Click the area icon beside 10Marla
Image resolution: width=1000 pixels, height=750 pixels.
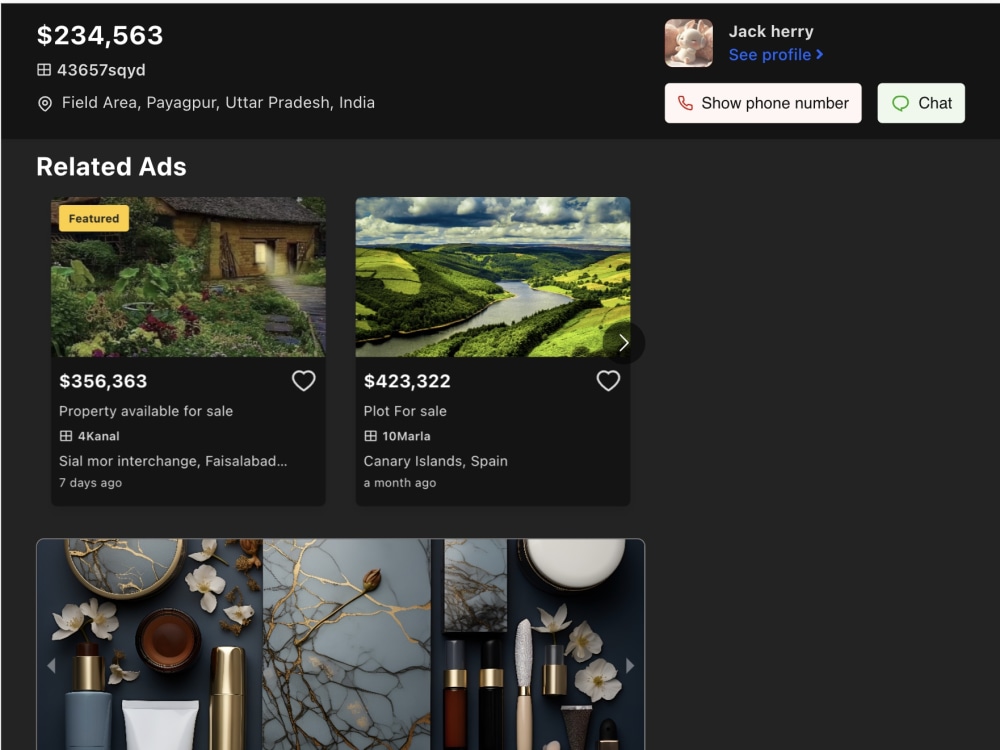(x=371, y=436)
